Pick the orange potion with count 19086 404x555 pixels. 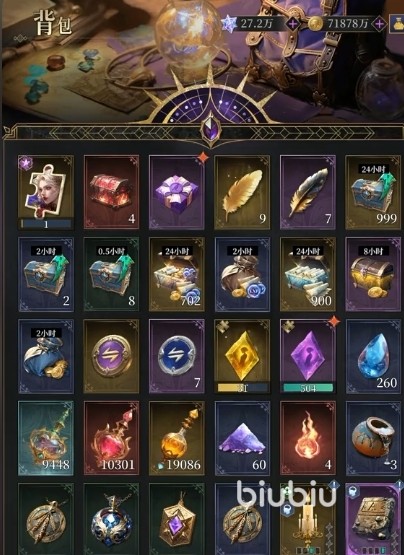click(177, 438)
